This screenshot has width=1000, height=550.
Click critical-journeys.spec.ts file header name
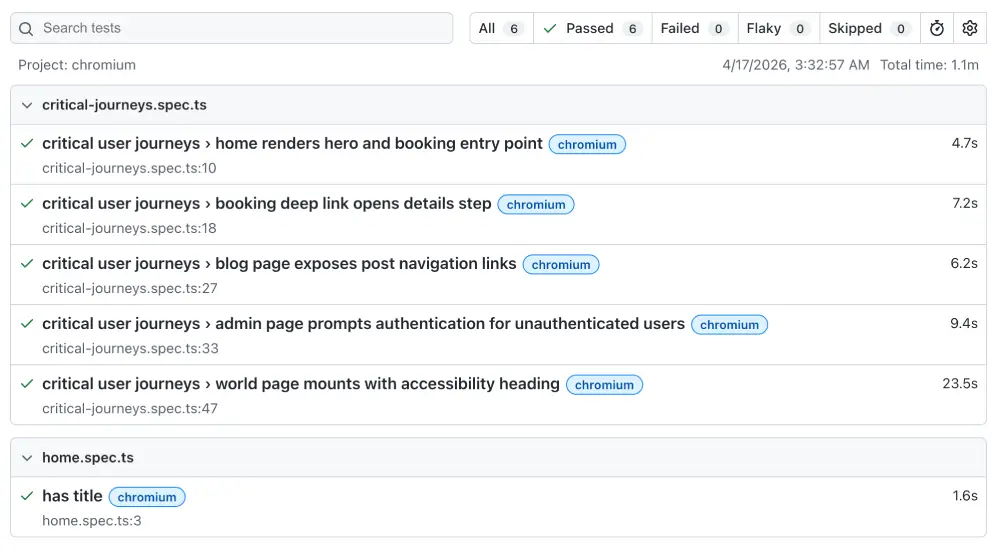[x=124, y=105]
